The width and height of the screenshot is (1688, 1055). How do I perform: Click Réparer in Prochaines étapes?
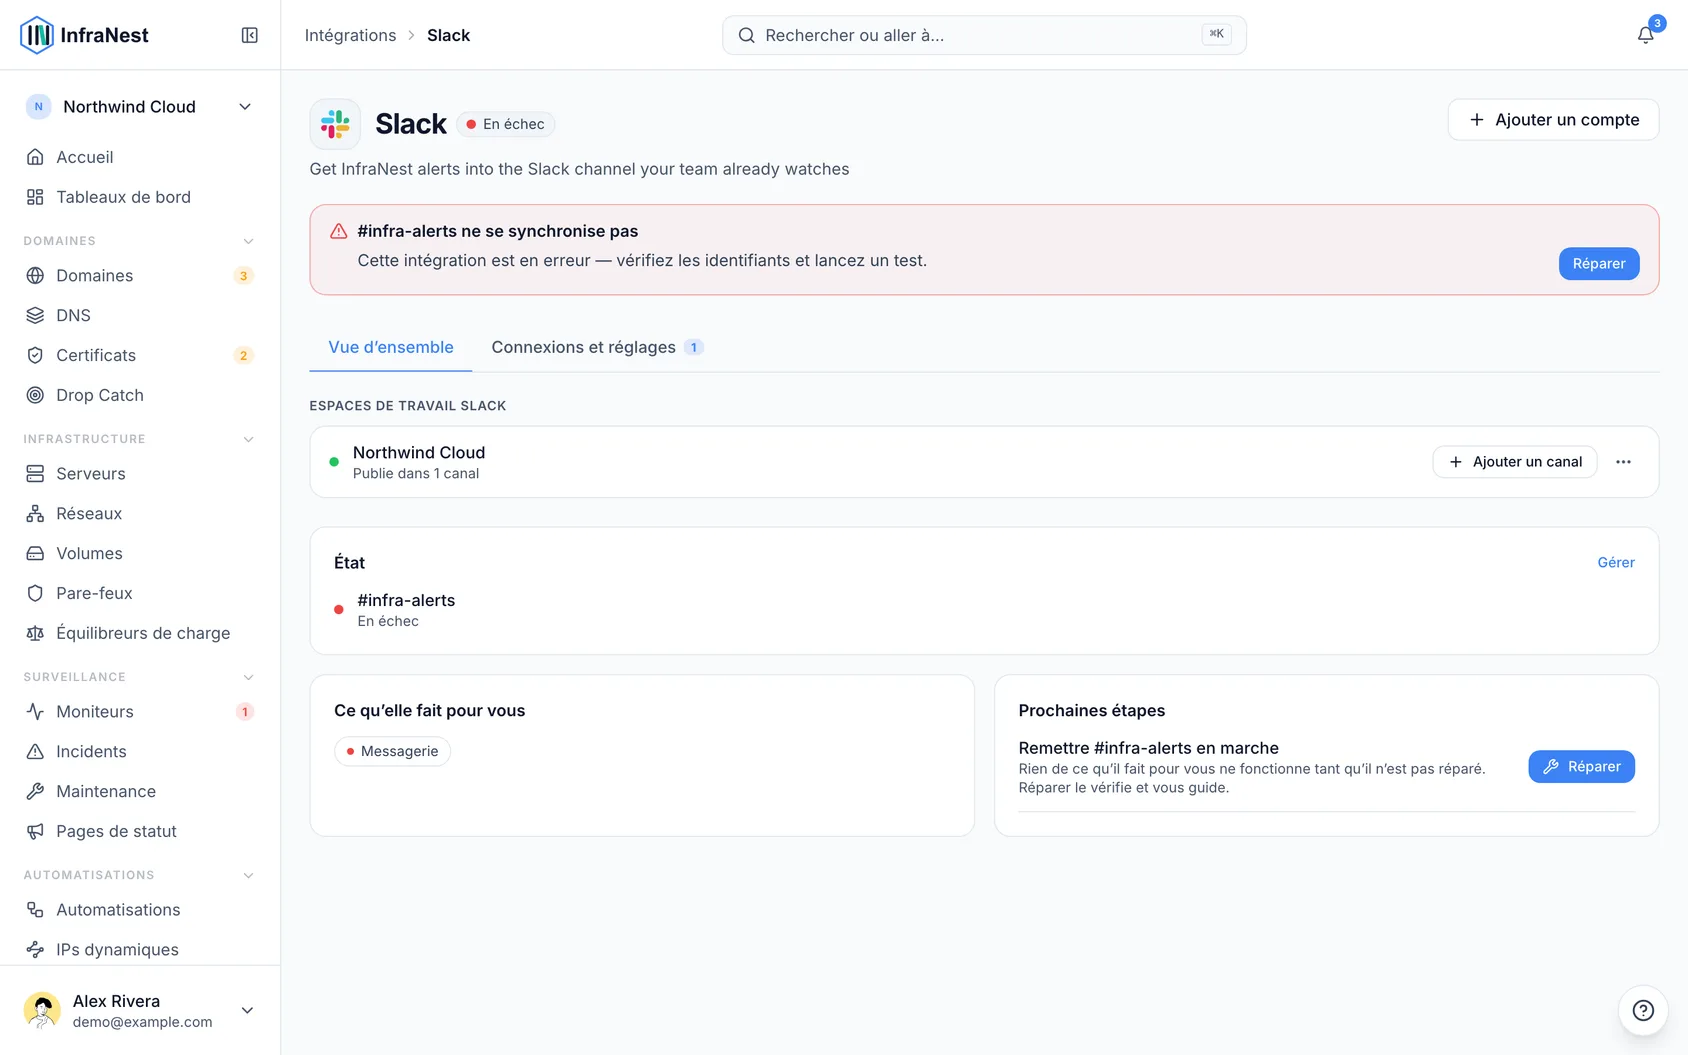[1581, 767]
